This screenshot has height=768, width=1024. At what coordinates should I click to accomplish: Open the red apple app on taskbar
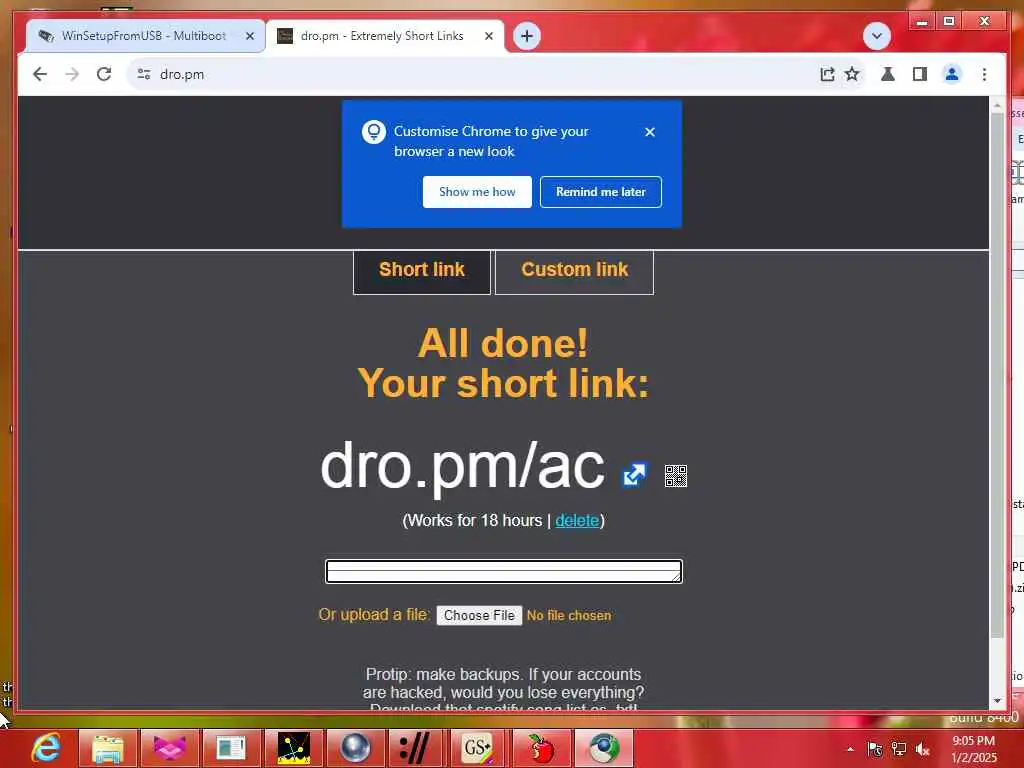coord(540,748)
